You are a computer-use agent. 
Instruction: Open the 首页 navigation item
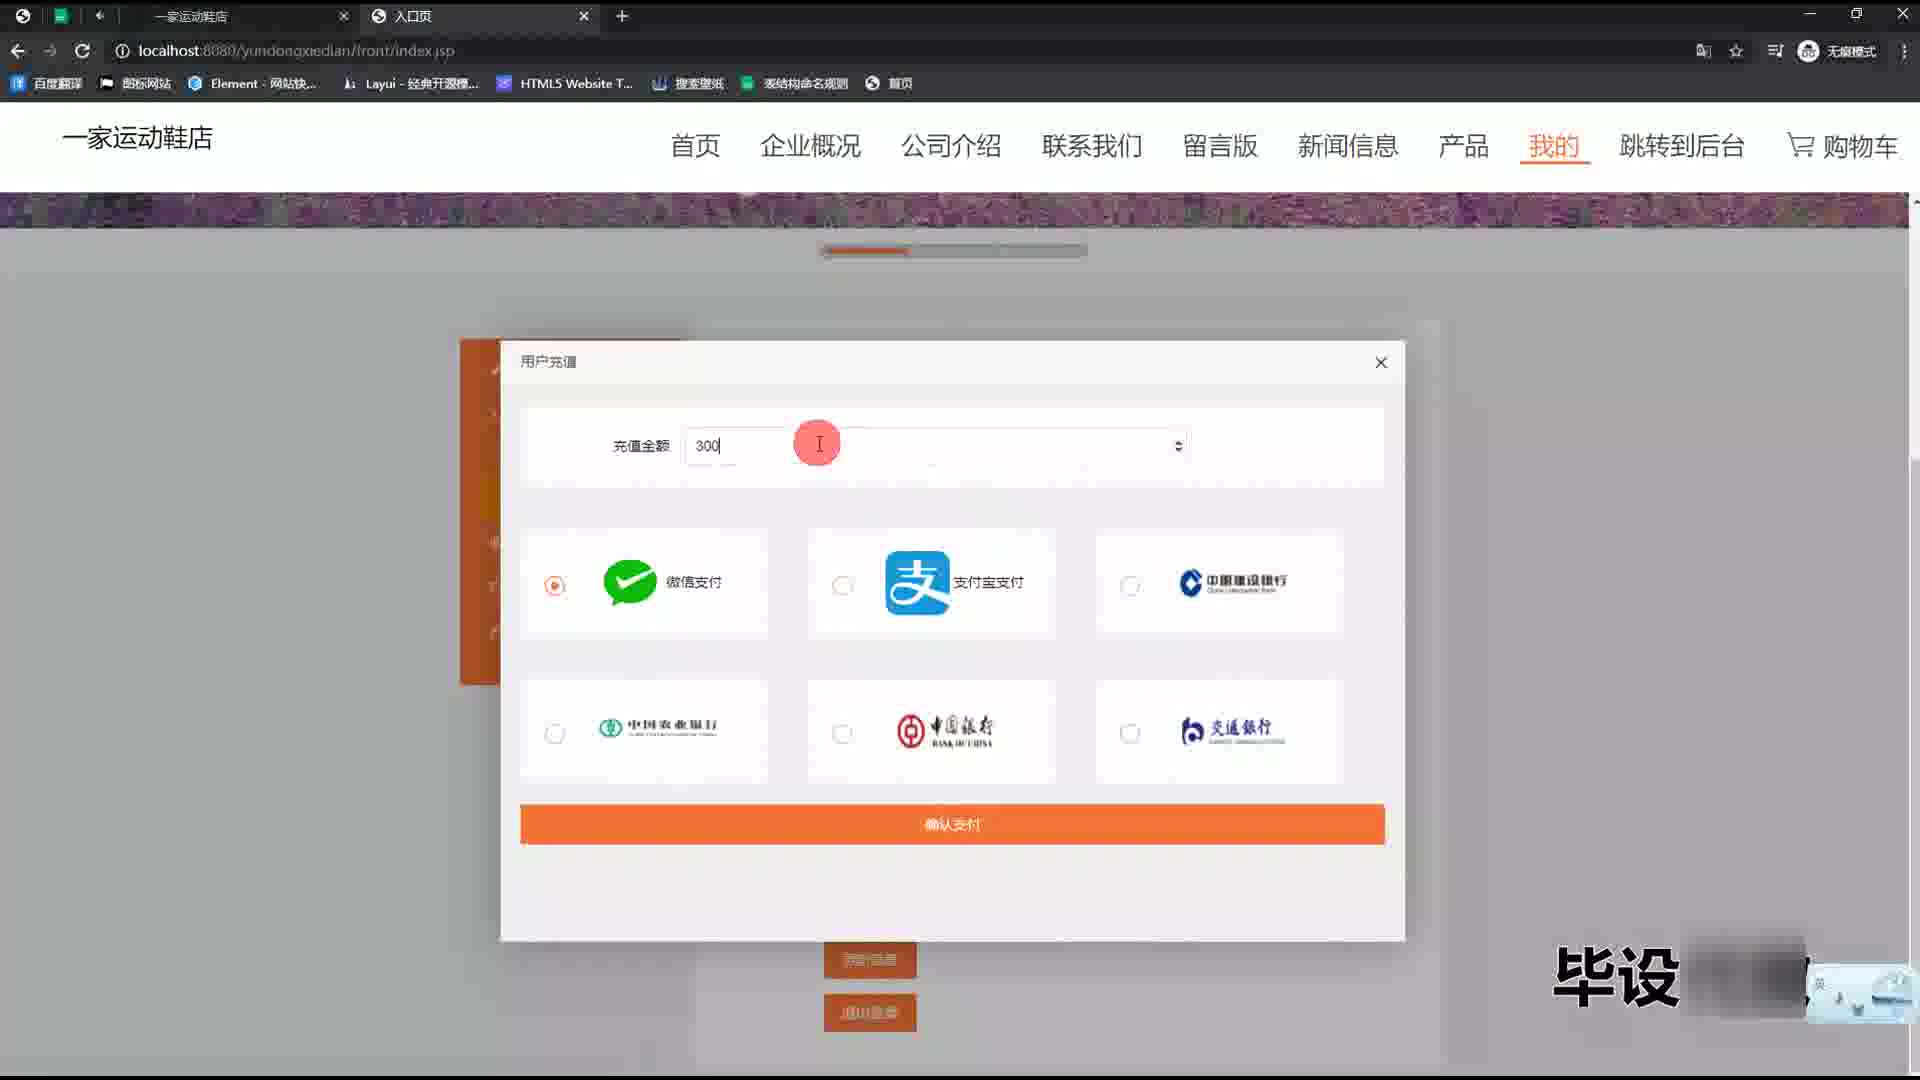pos(695,146)
